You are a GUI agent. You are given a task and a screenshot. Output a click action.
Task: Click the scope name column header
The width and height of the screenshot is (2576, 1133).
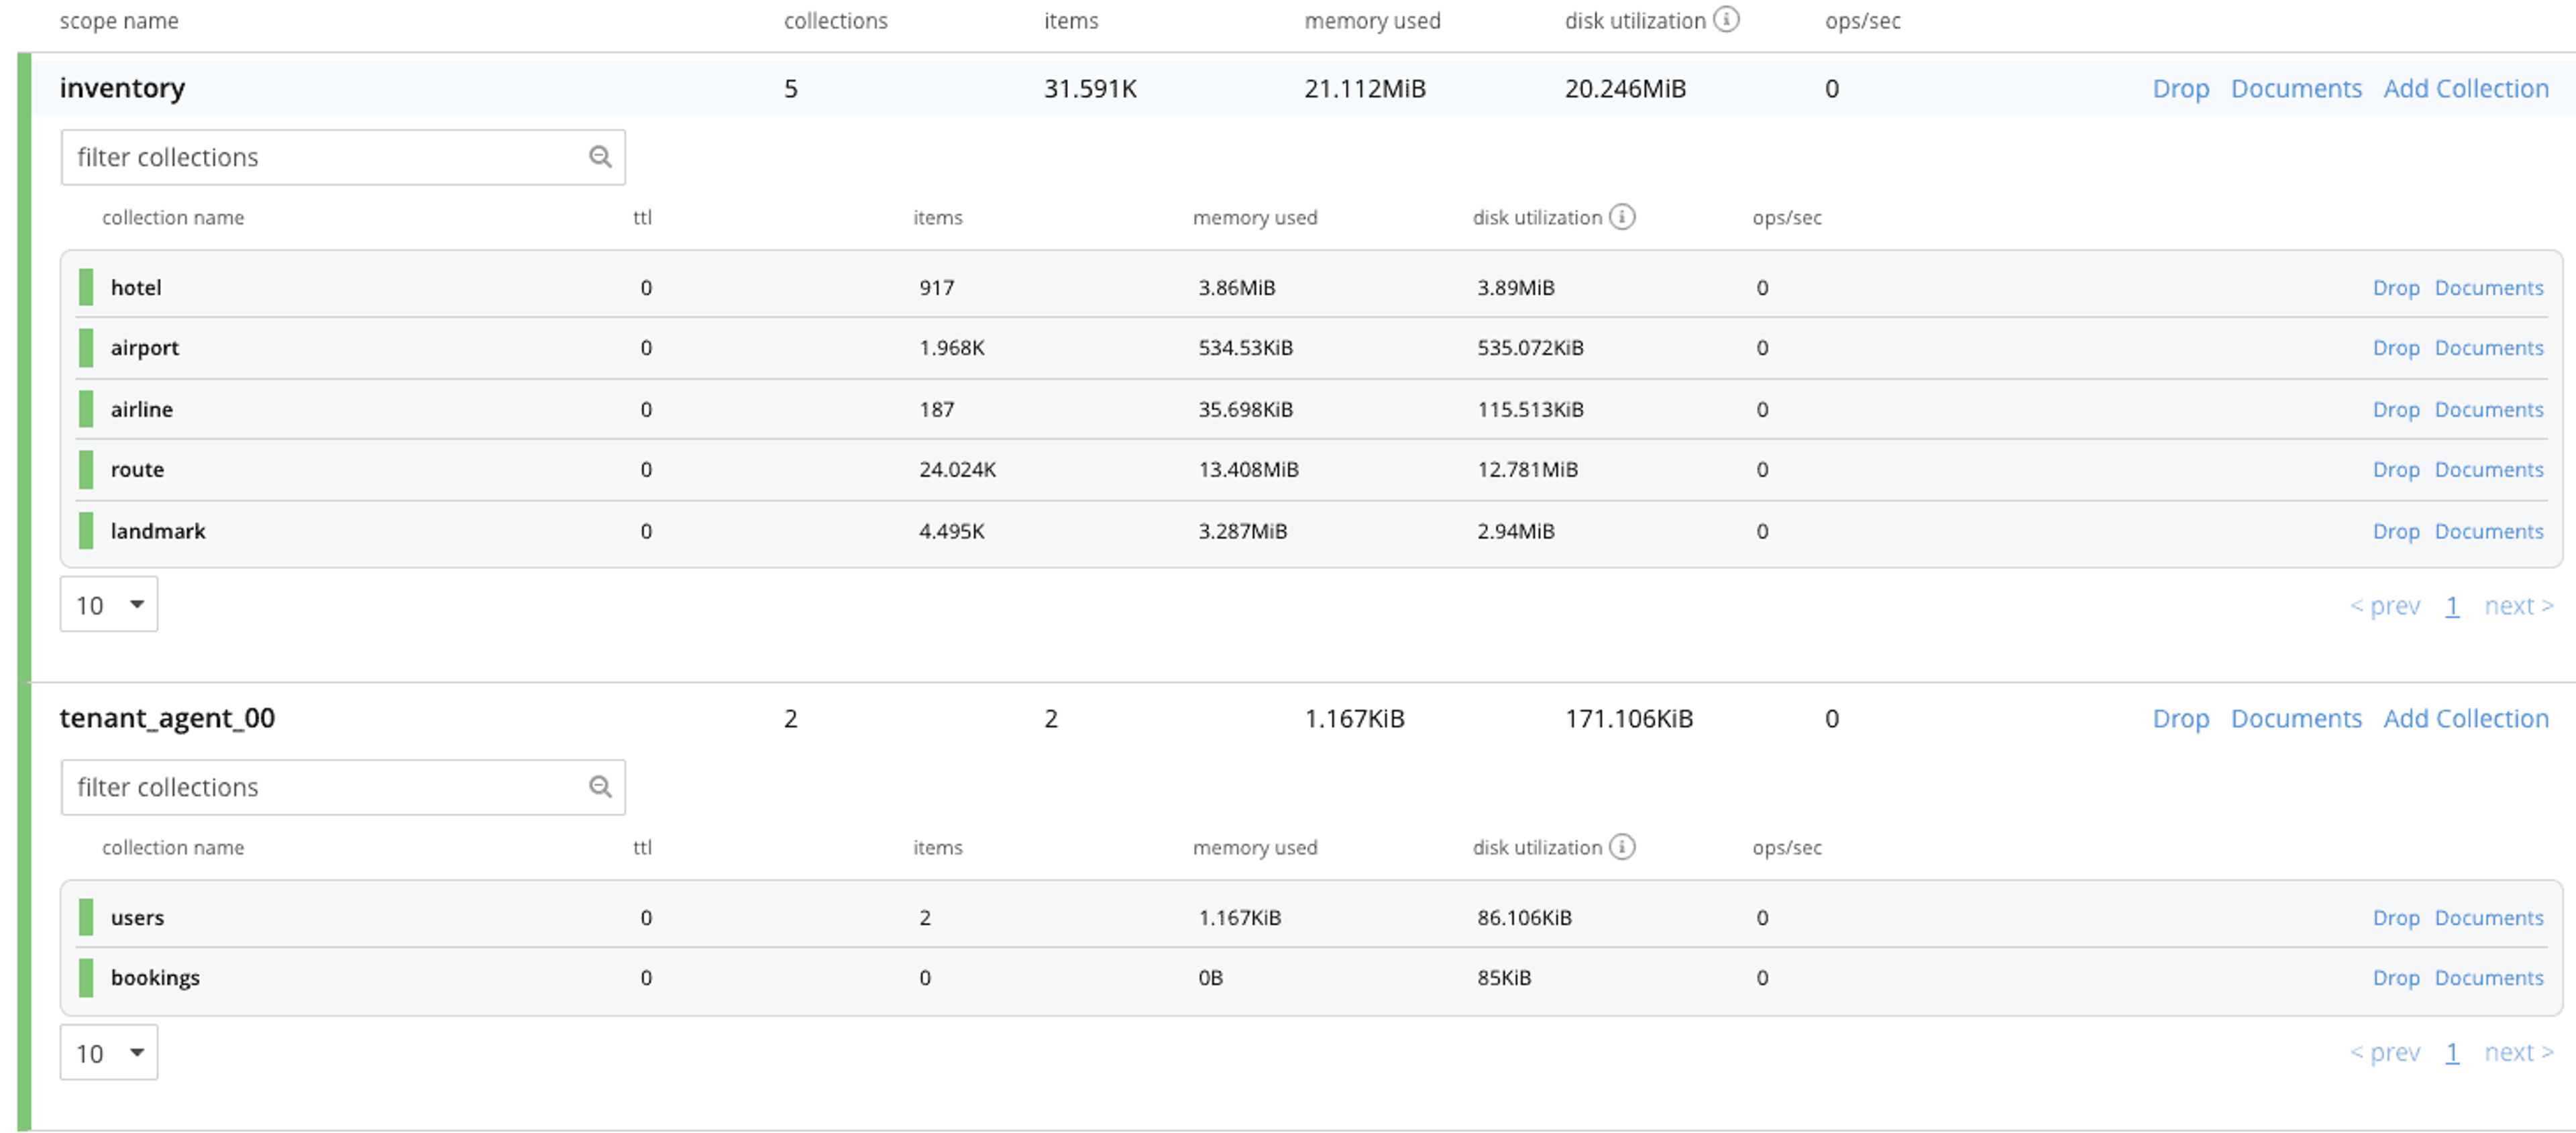coord(119,21)
